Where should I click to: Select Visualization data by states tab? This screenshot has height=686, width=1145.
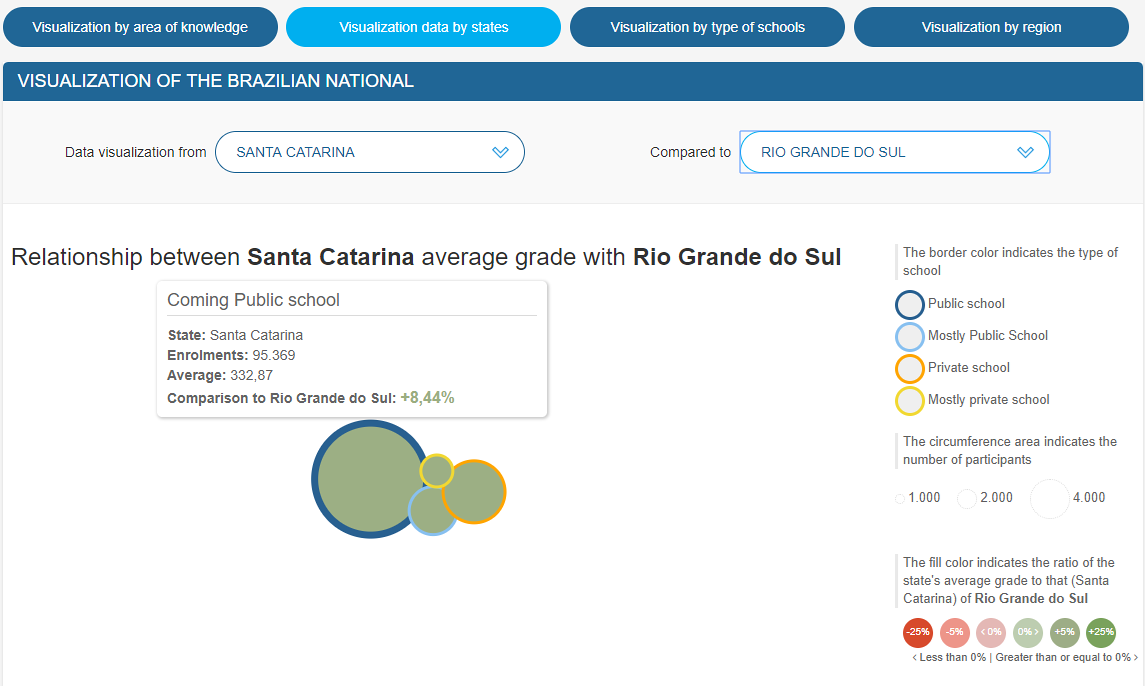[x=423, y=27]
